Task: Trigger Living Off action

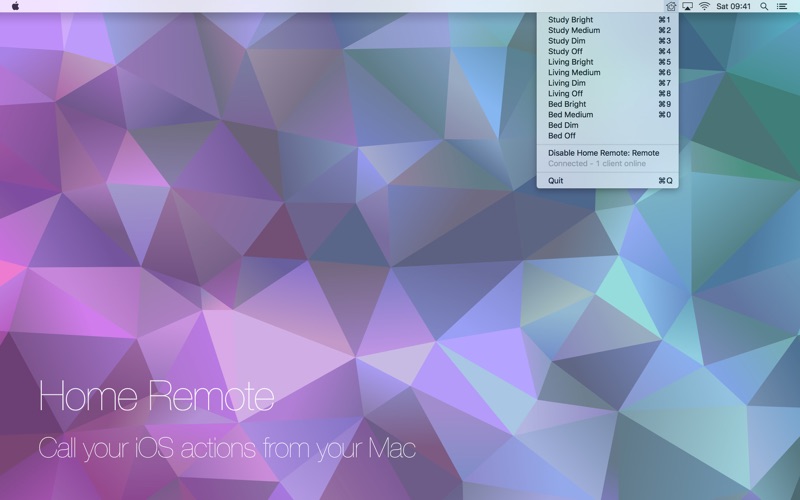Action: 608,93
